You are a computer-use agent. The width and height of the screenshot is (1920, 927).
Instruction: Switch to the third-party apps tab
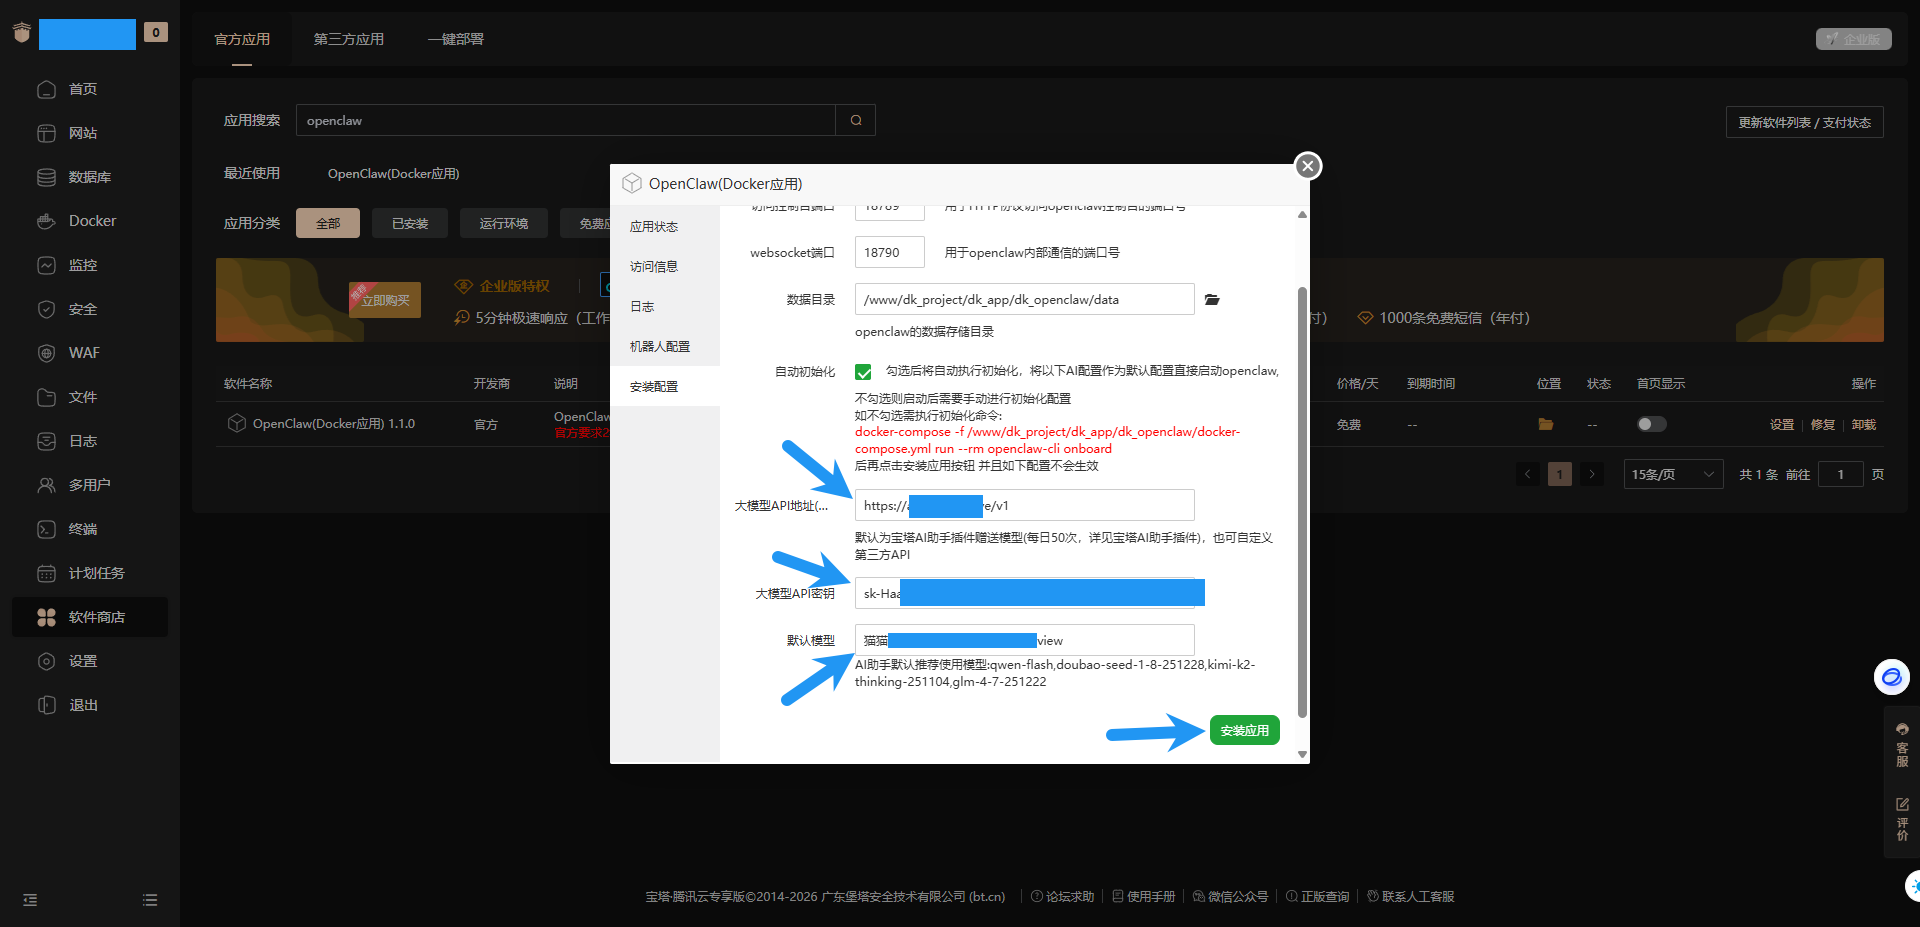click(x=348, y=39)
